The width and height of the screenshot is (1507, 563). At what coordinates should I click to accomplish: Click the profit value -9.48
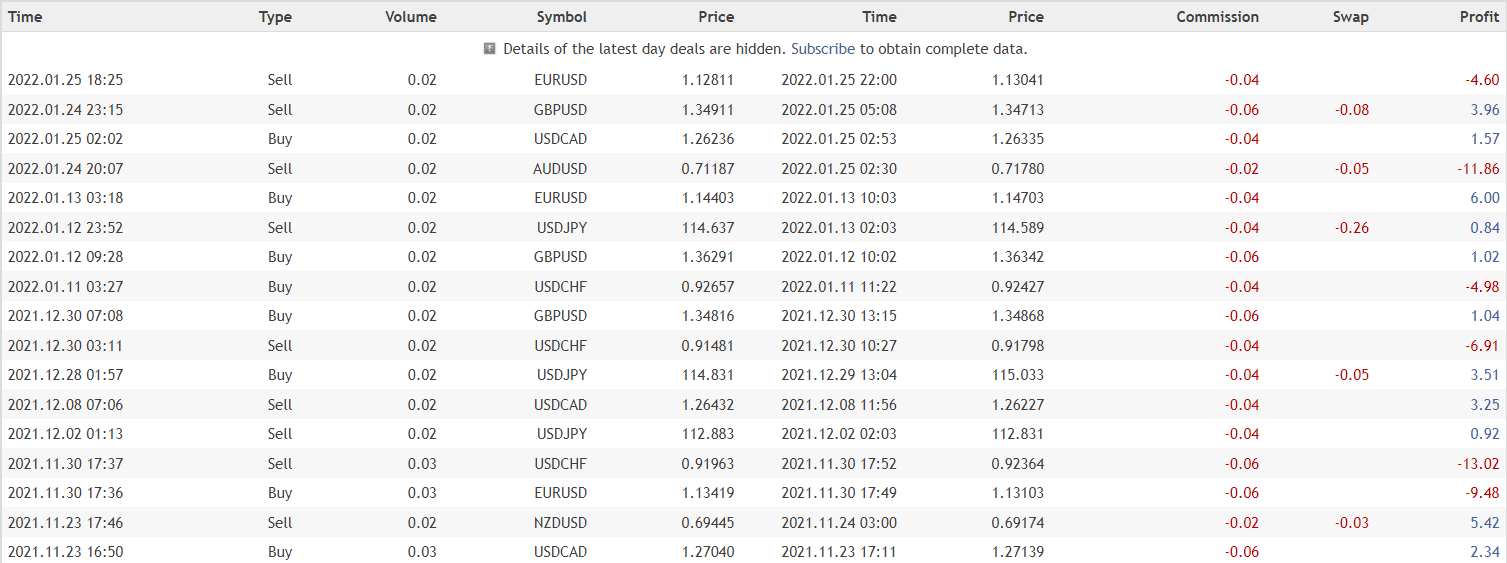[1482, 493]
